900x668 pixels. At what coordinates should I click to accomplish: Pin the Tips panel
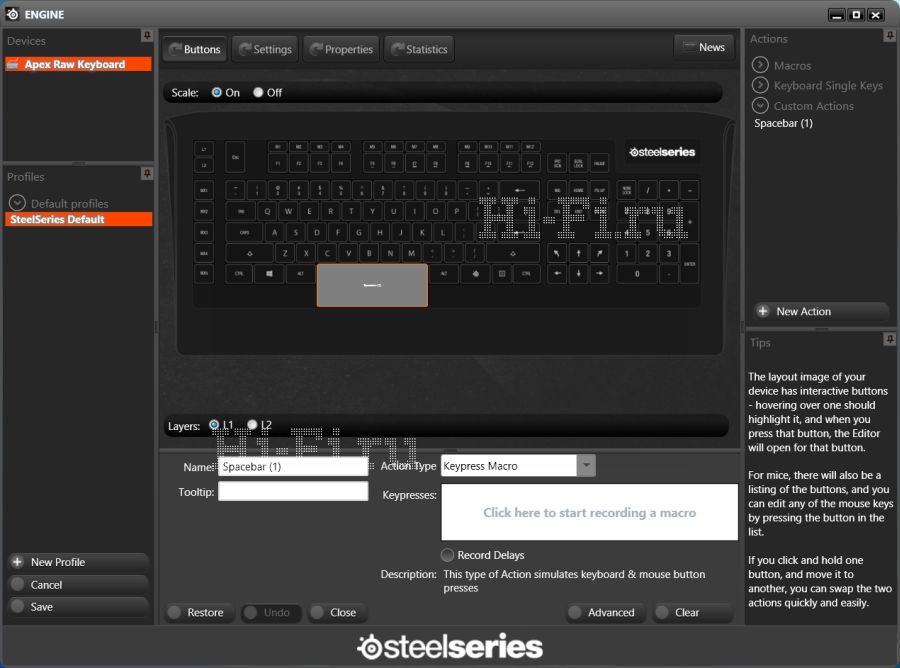coord(889,340)
